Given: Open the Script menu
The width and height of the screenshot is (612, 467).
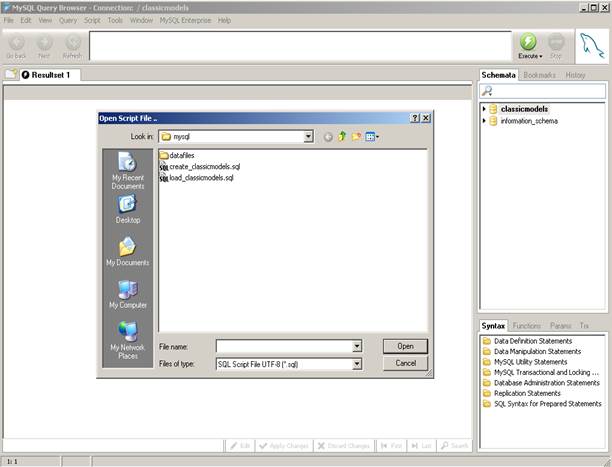Looking at the screenshot, I should coord(92,20).
